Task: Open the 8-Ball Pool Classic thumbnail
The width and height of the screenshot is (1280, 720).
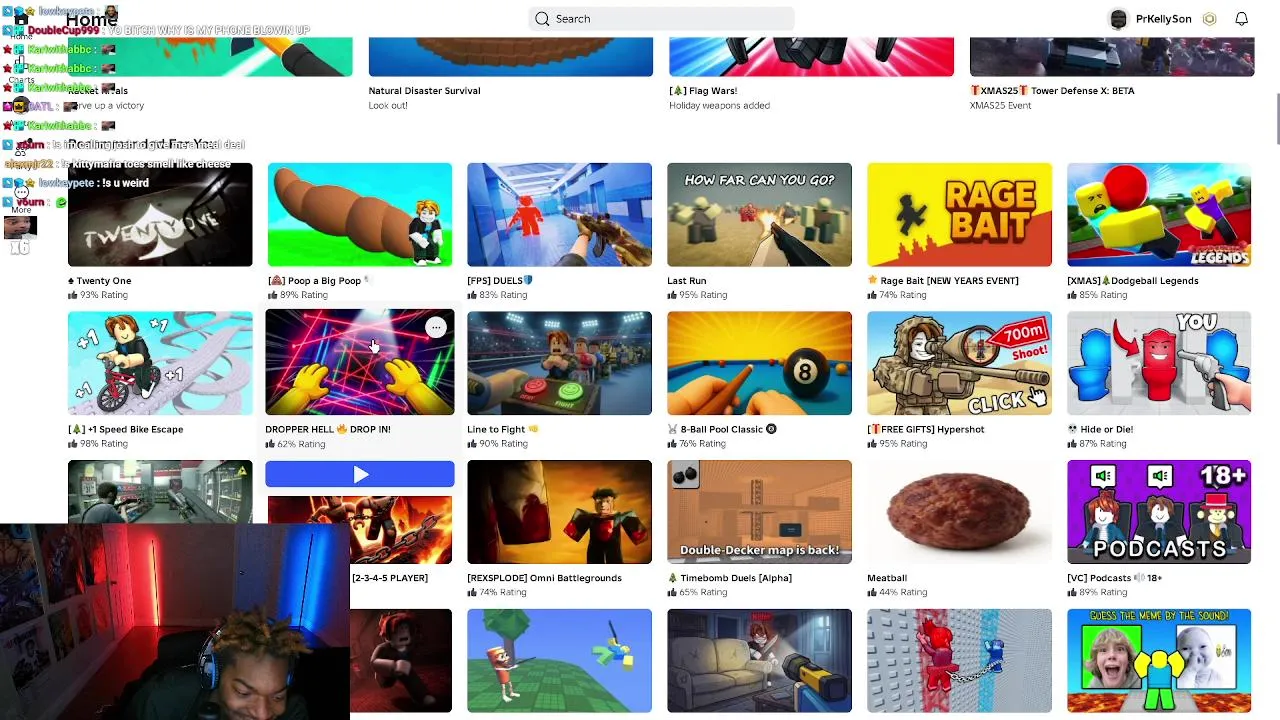Action: (x=759, y=363)
